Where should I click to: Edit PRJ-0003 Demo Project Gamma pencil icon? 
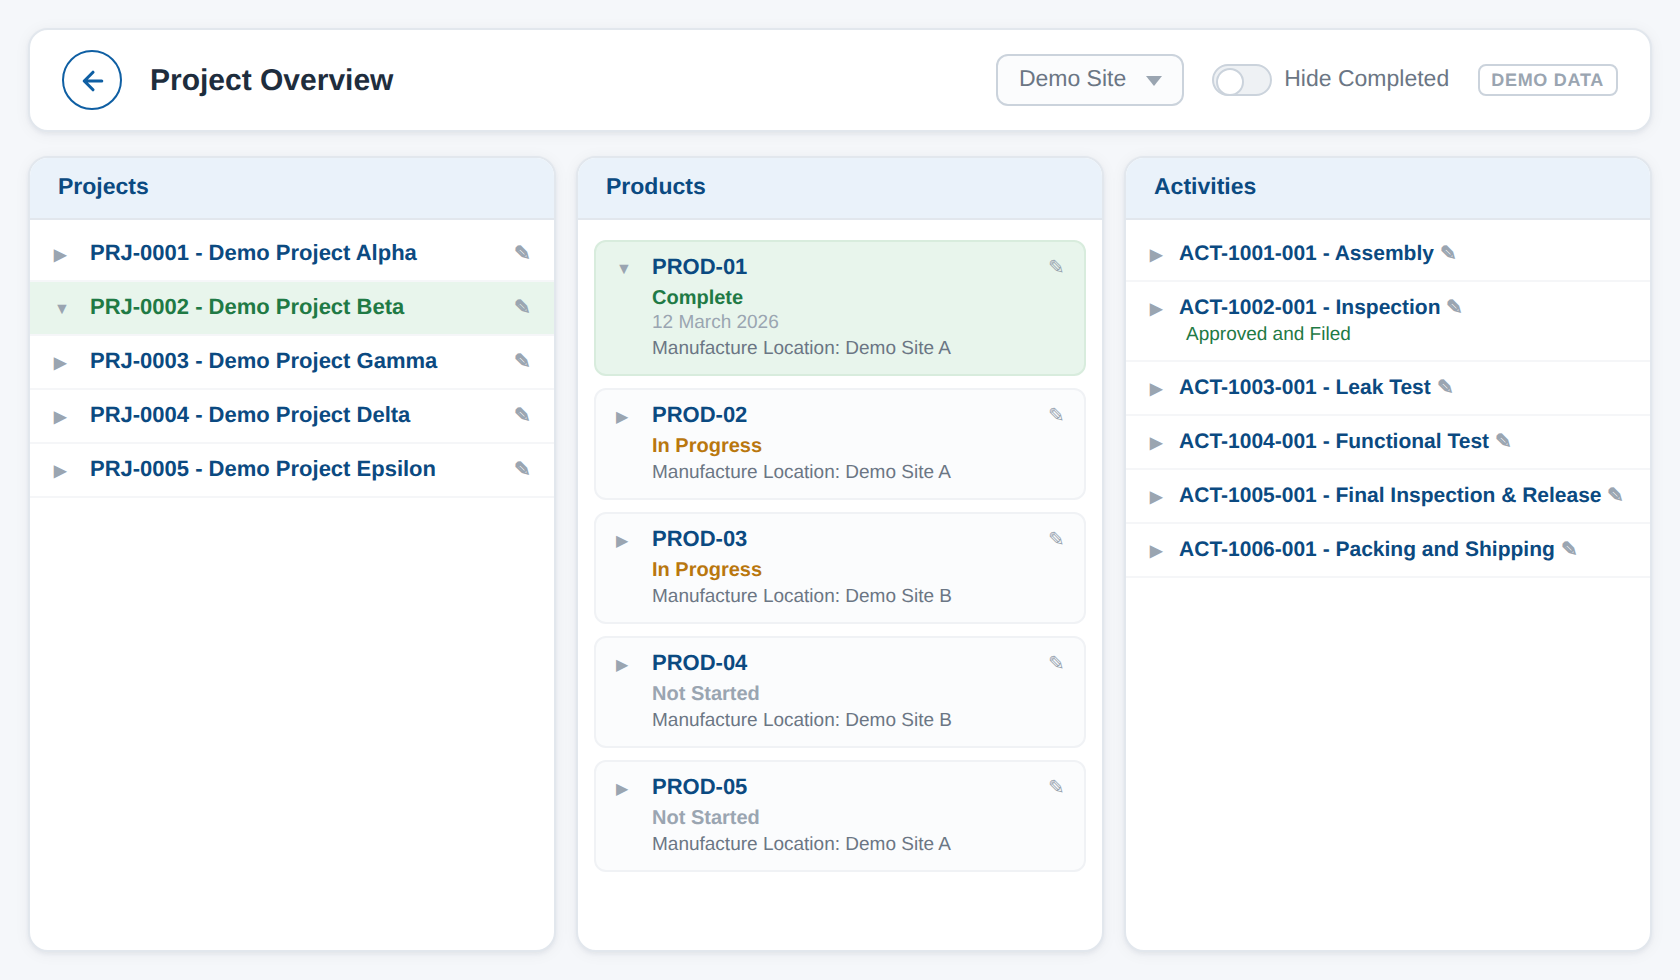[x=522, y=360]
